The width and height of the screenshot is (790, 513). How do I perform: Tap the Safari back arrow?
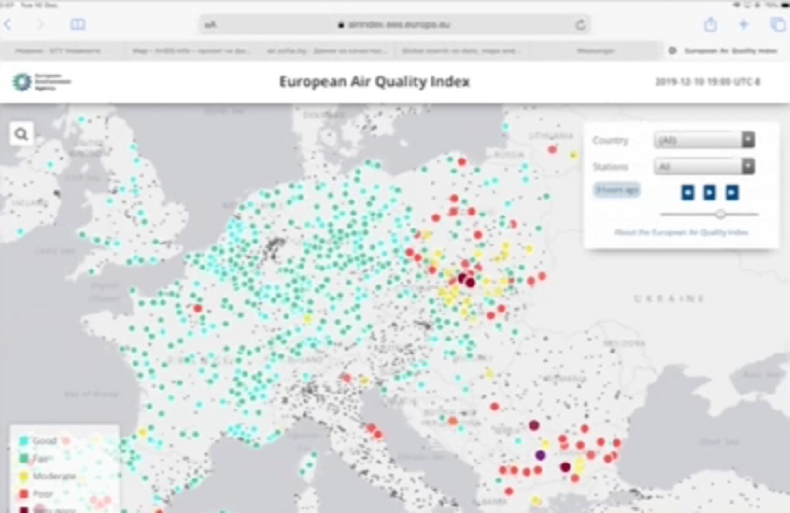click(9, 24)
